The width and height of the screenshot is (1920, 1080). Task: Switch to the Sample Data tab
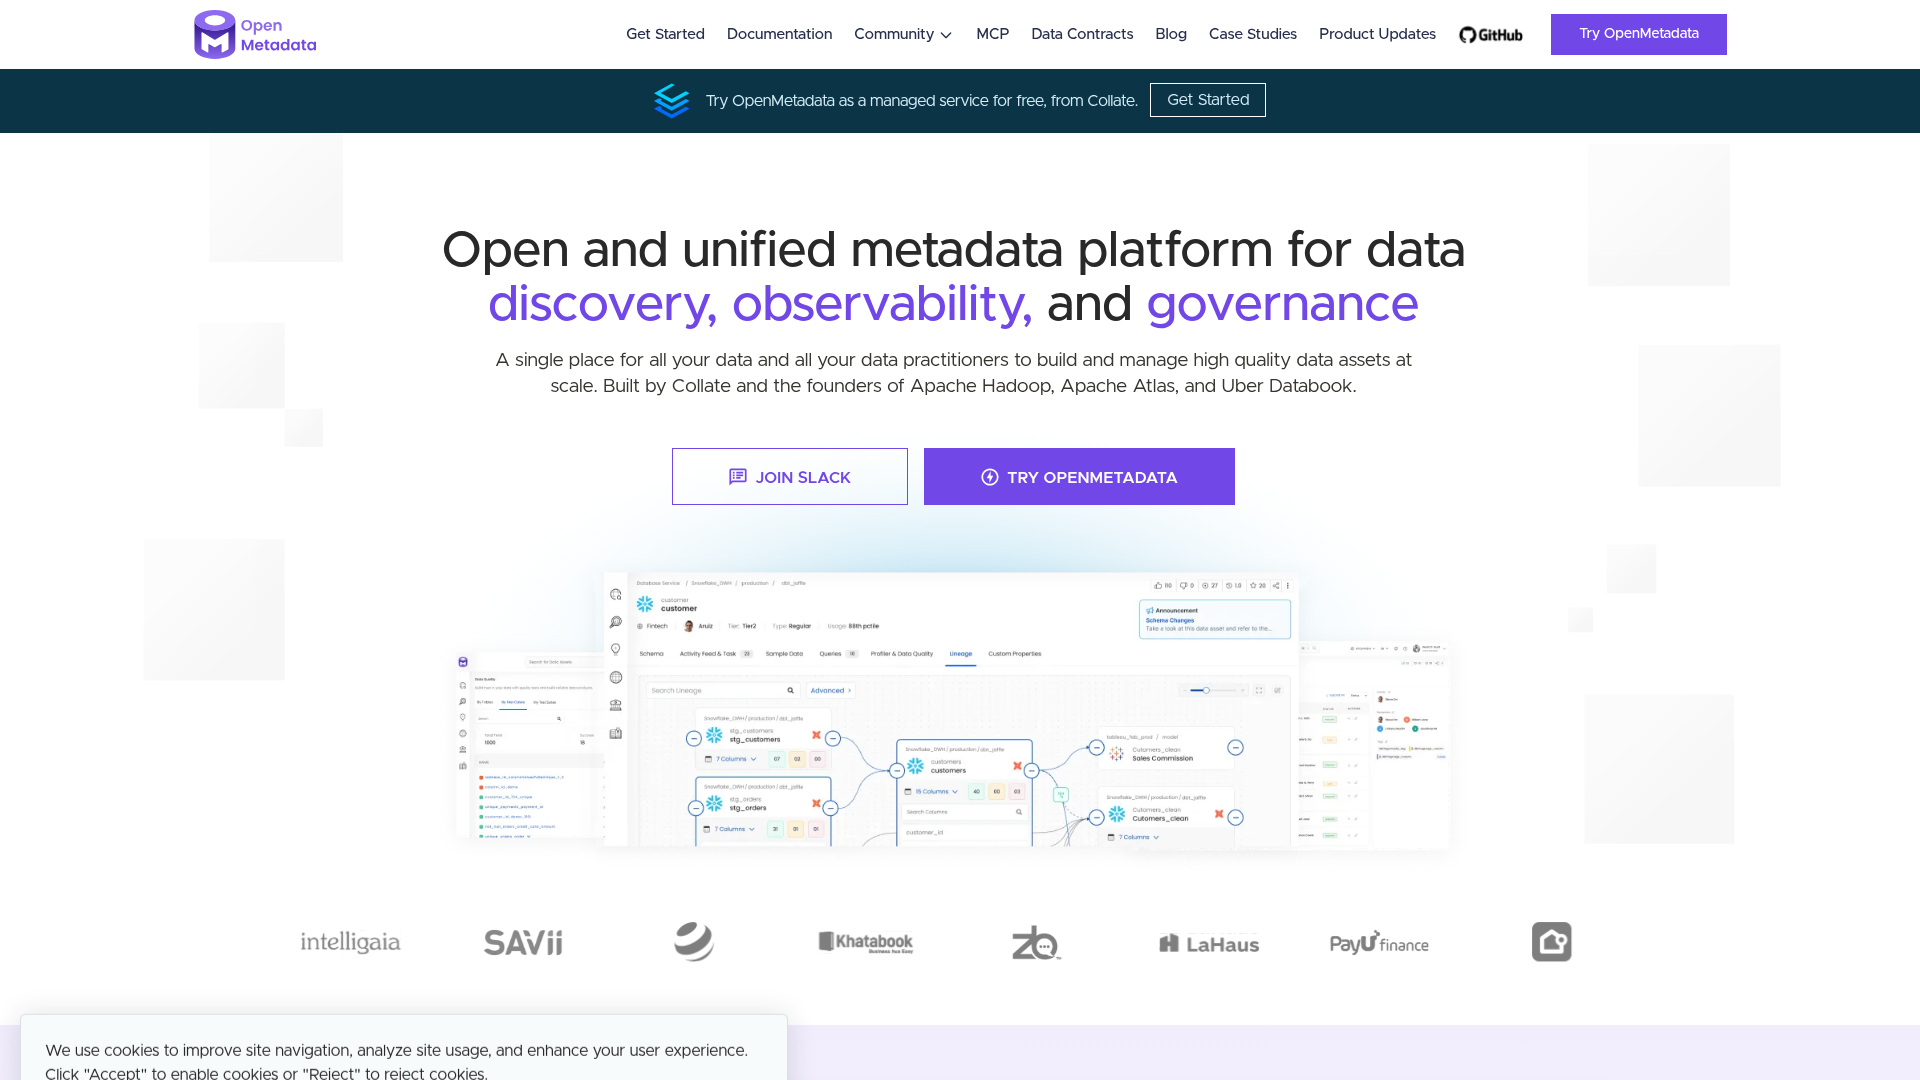[x=785, y=654]
